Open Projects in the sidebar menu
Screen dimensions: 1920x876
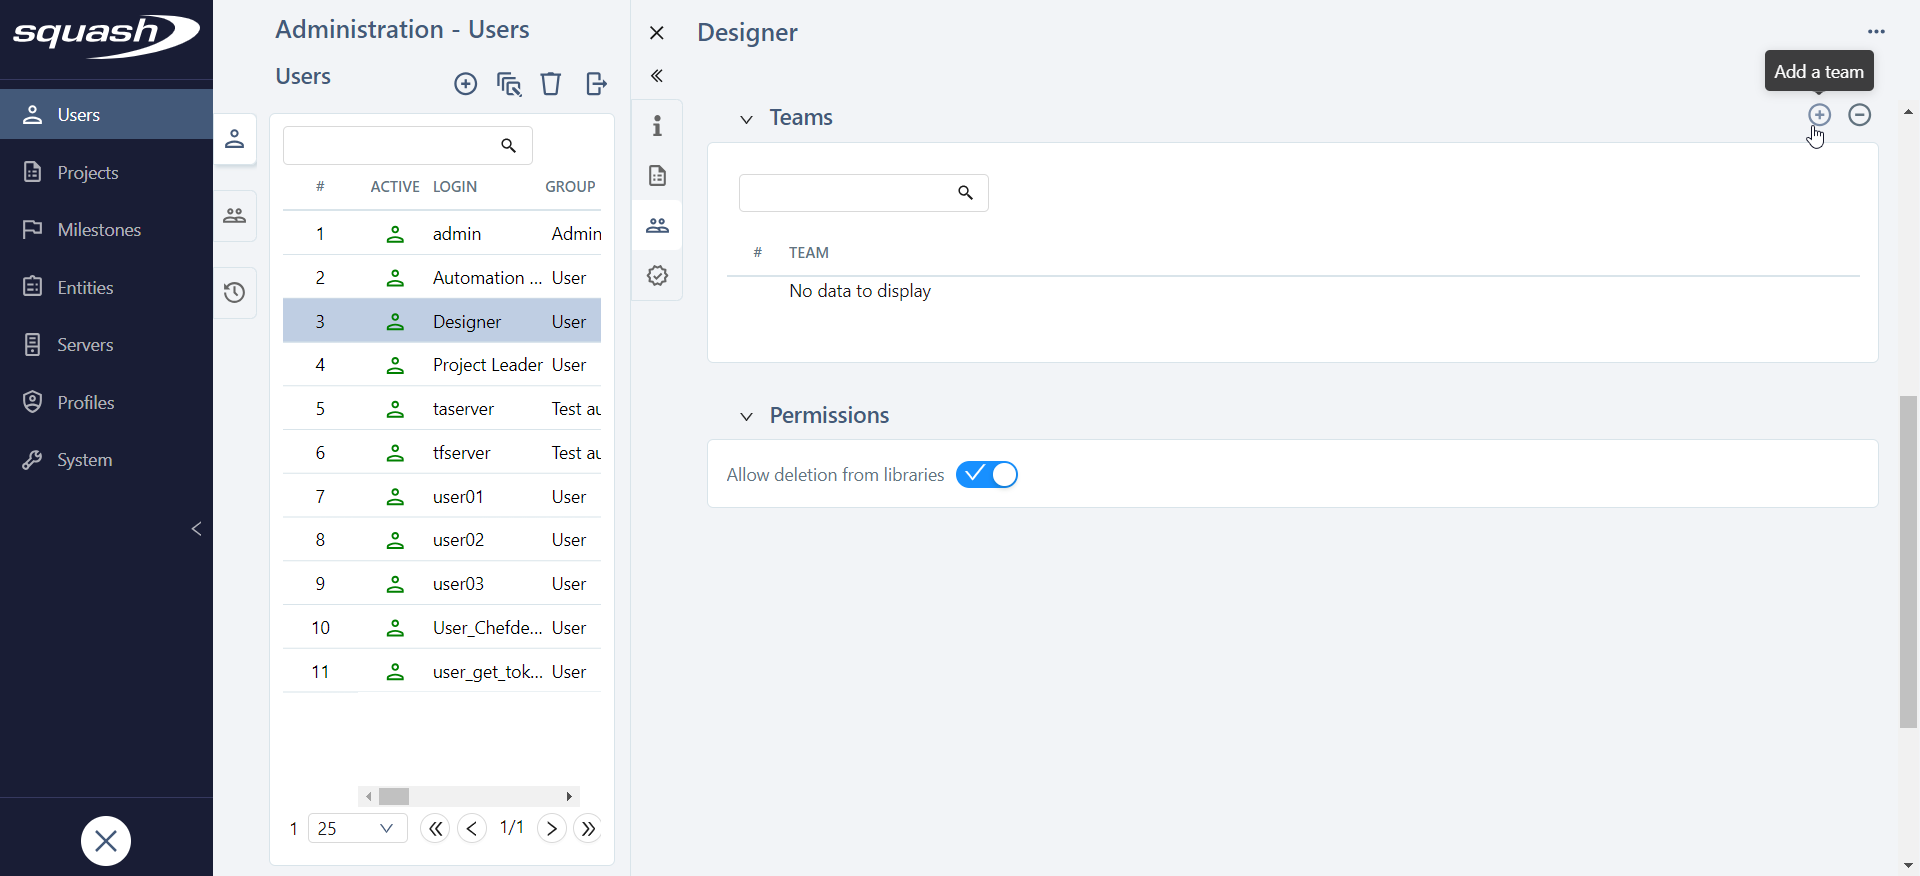88,173
